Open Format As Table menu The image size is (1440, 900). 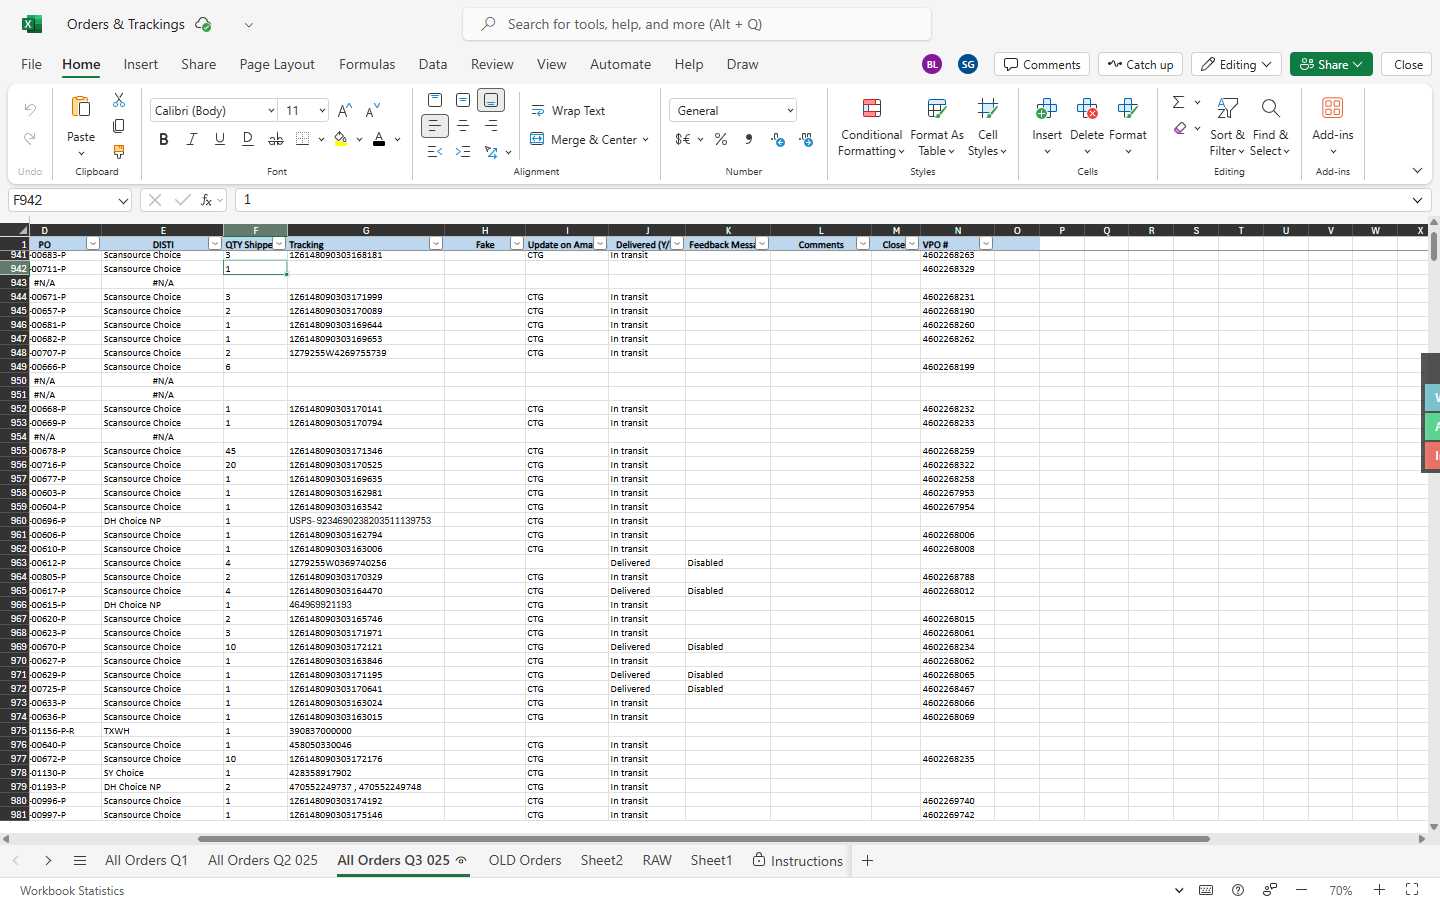[x=937, y=127]
